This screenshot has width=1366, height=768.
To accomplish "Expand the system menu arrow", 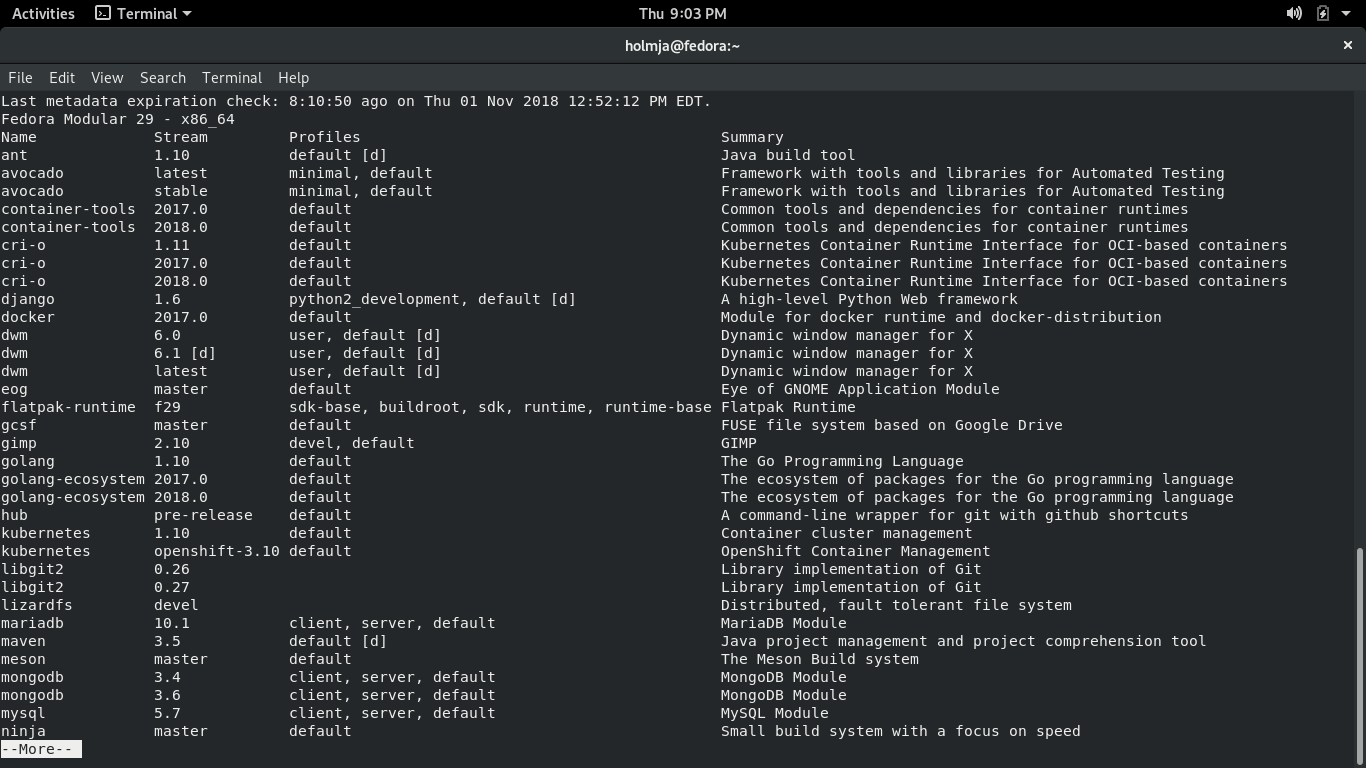I will [x=1346, y=14].
